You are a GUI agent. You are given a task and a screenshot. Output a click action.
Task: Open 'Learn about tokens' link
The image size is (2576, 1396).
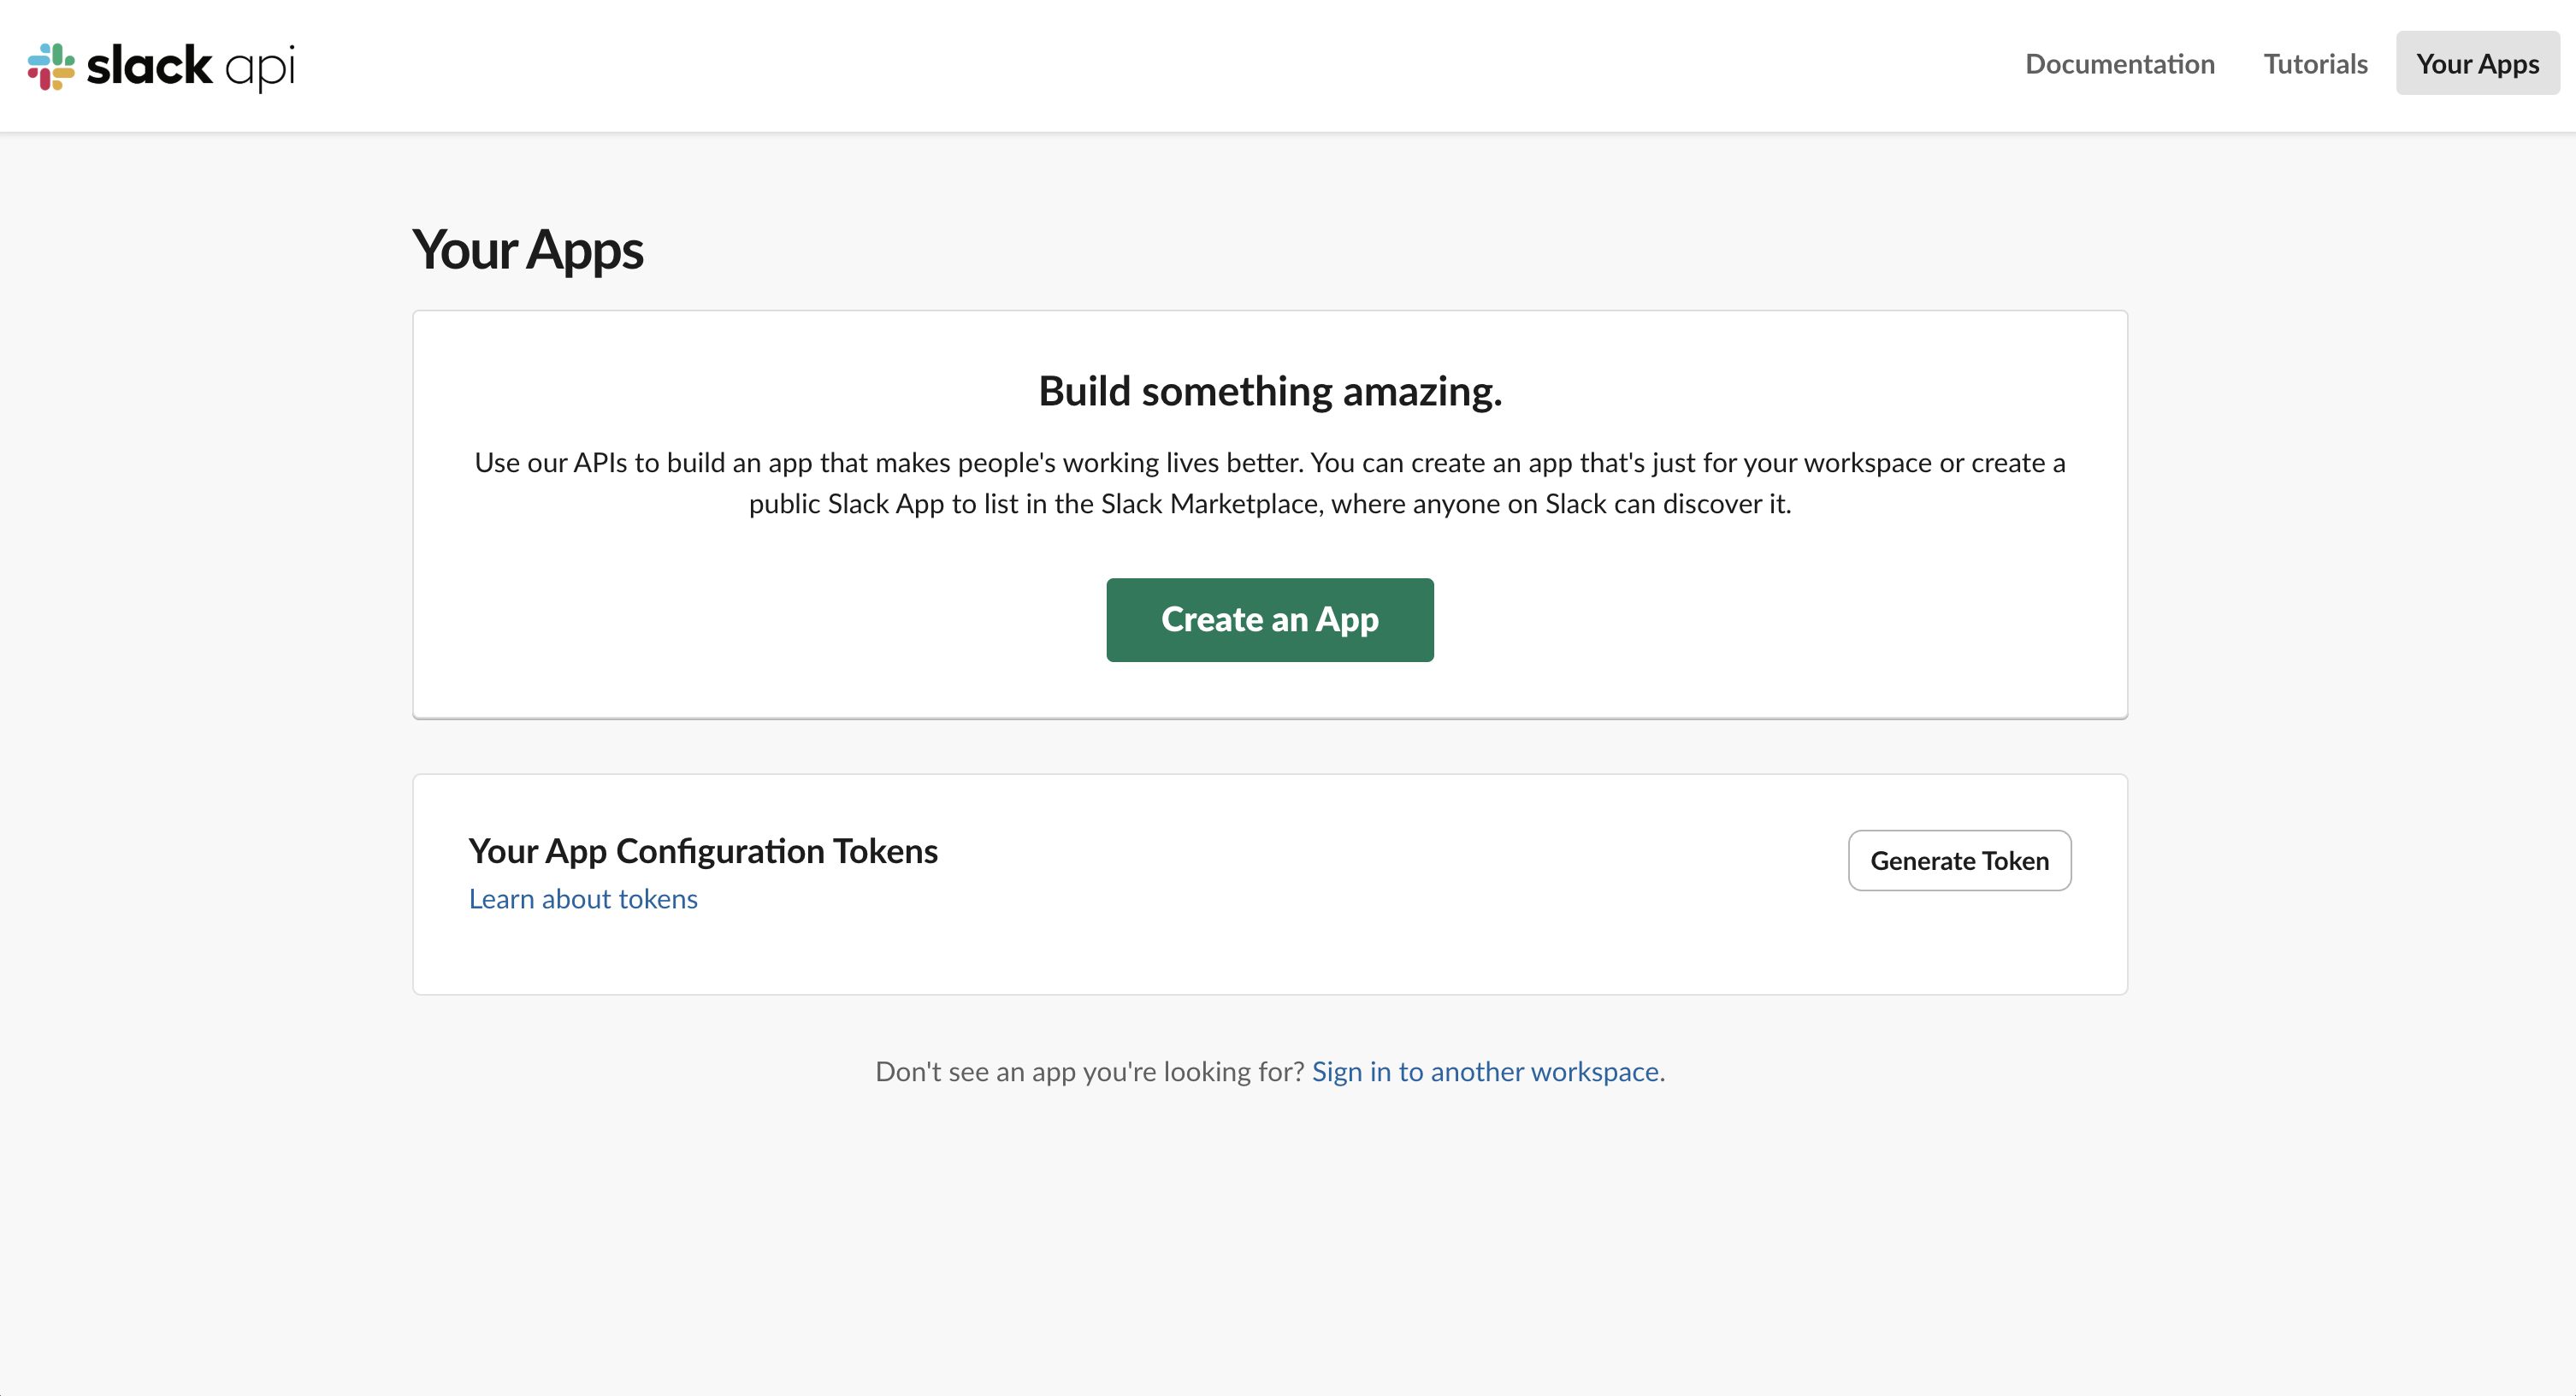tap(583, 898)
